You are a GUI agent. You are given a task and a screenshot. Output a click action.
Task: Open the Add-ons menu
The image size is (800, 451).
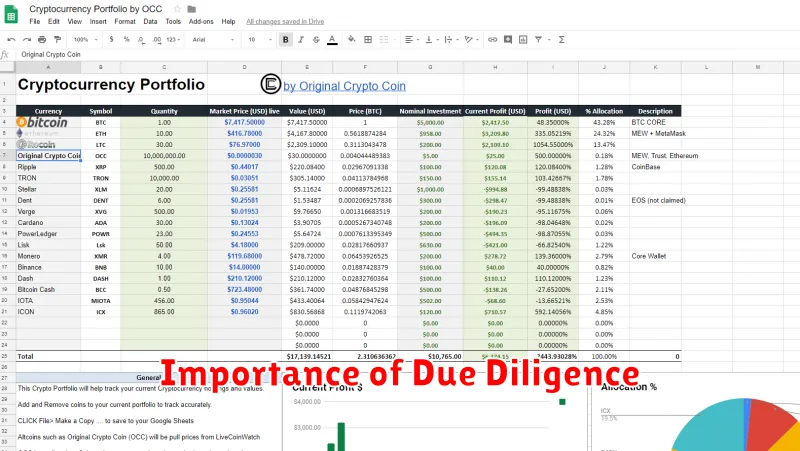click(201, 21)
